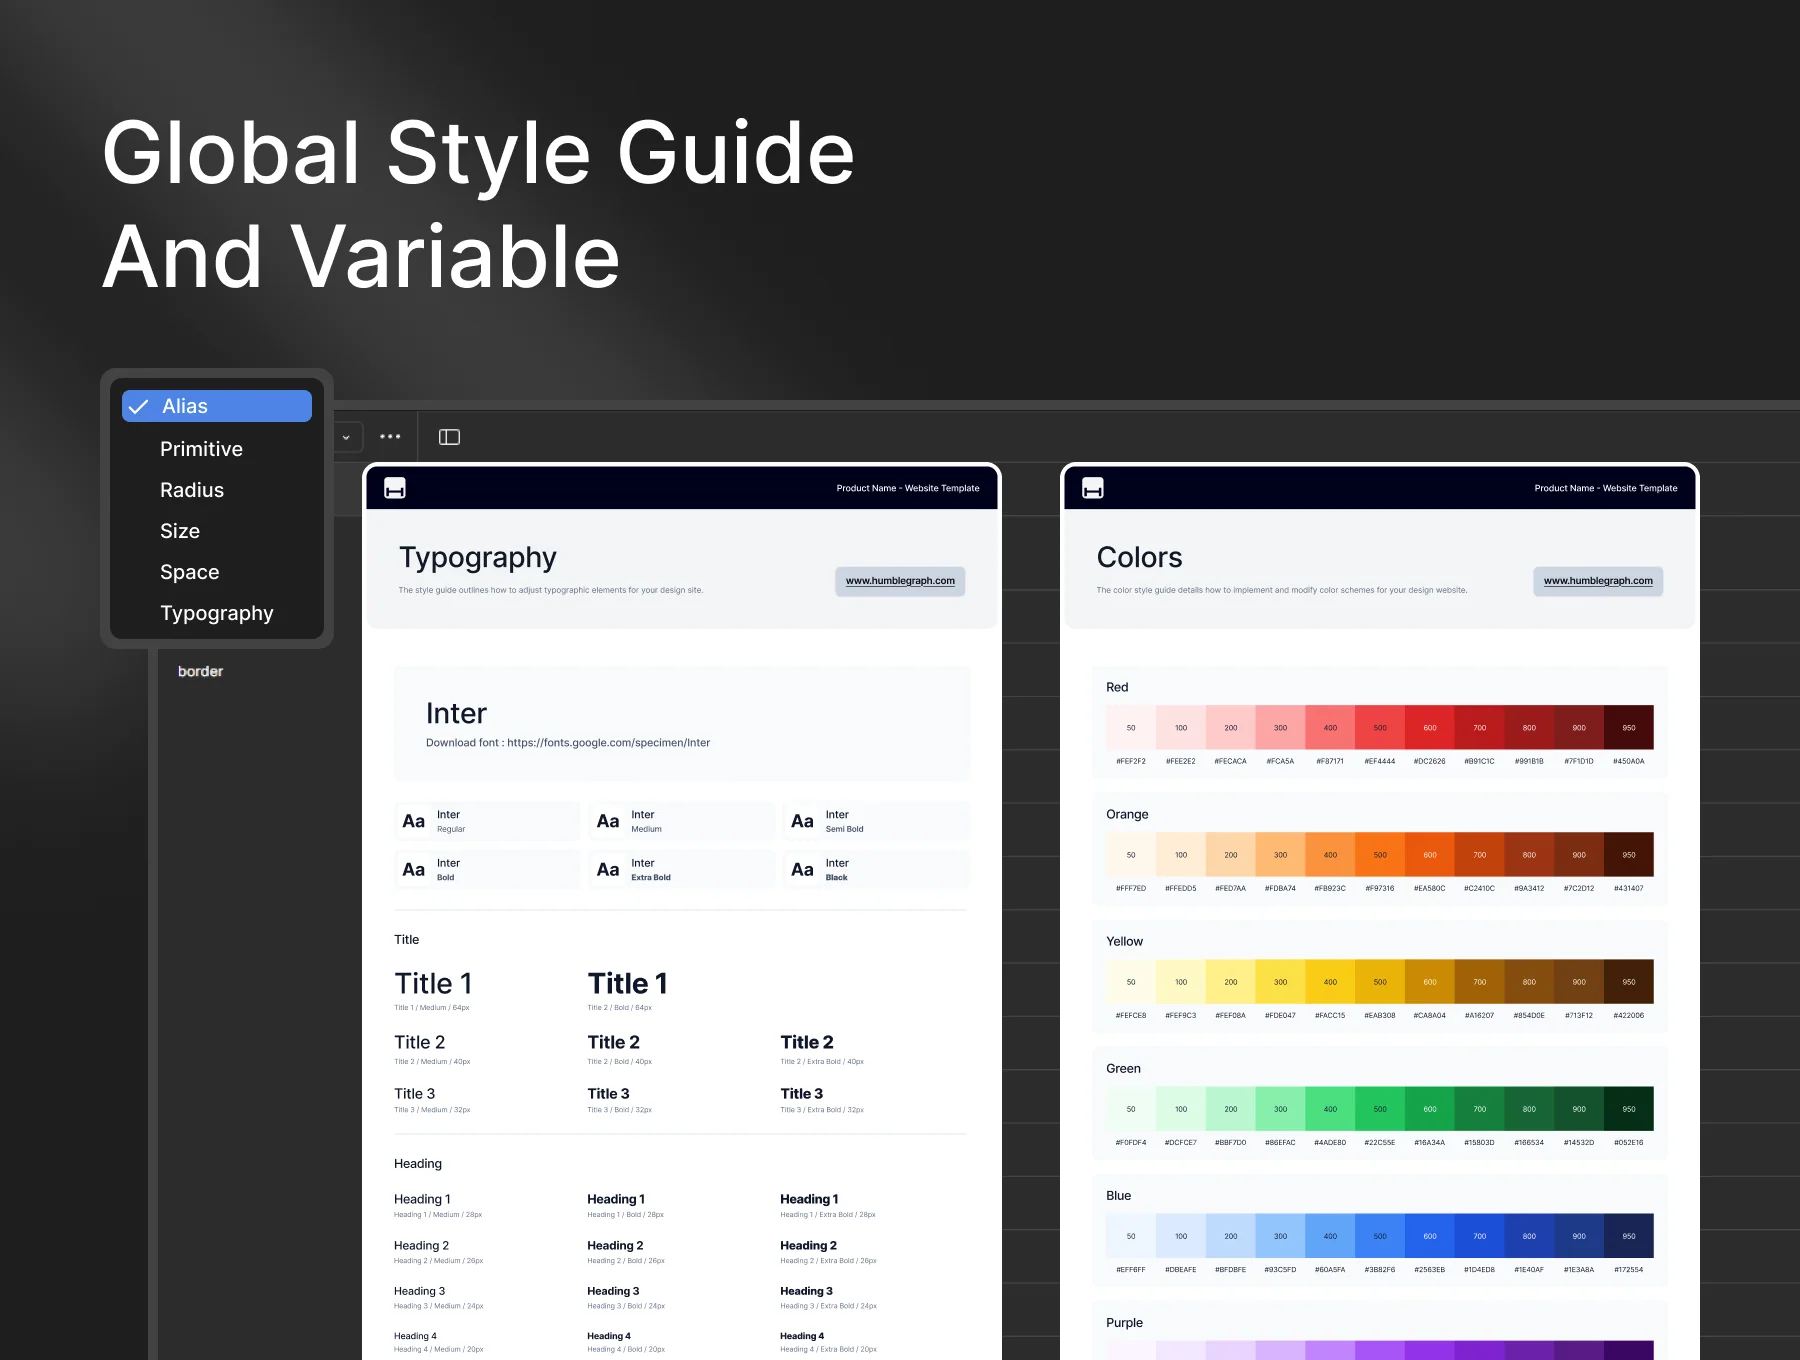Image resolution: width=1800 pixels, height=1360 pixels.
Task: Pick the Orange 500 swatch #F97316
Action: pyautogui.click(x=1380, y=855)
